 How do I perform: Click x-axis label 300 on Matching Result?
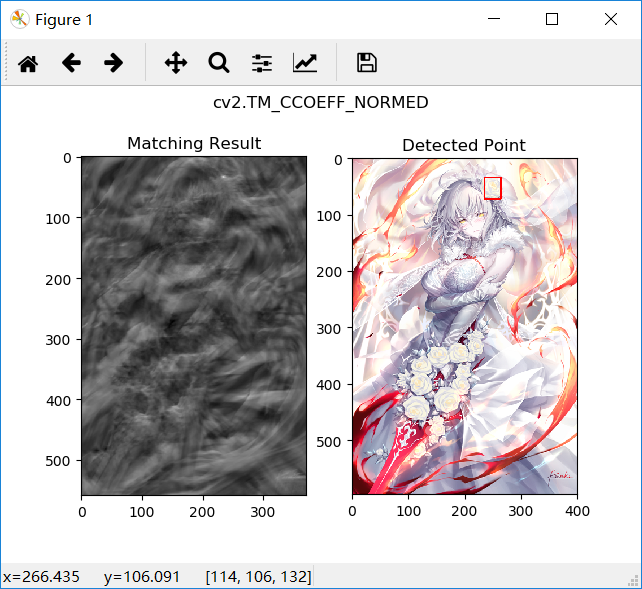click(262, 512)
